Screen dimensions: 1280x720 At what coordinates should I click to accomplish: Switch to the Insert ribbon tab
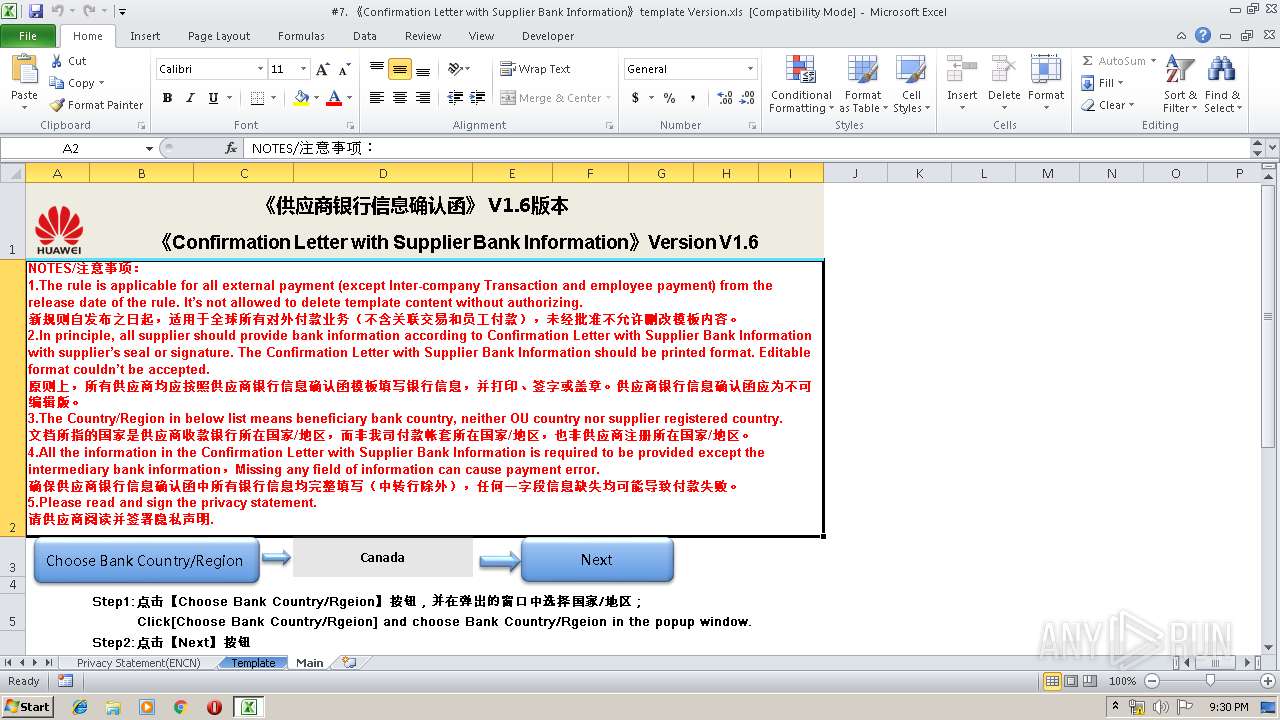[145, 36]
